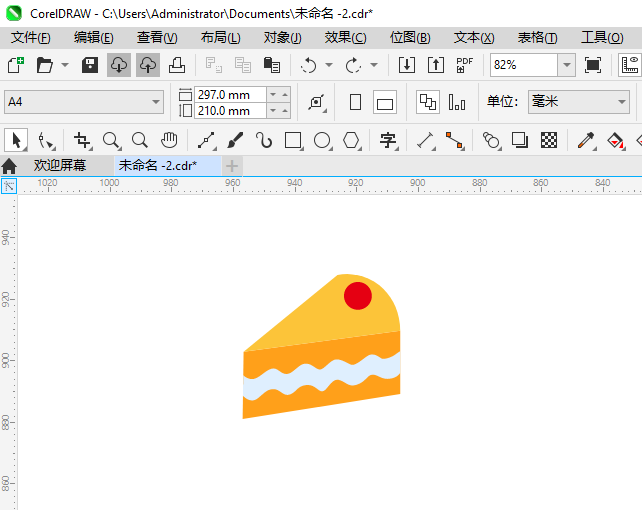Select the Artistic Media brush tool
The width and height of the screenshot is (642, 510).
click(235, 140)
